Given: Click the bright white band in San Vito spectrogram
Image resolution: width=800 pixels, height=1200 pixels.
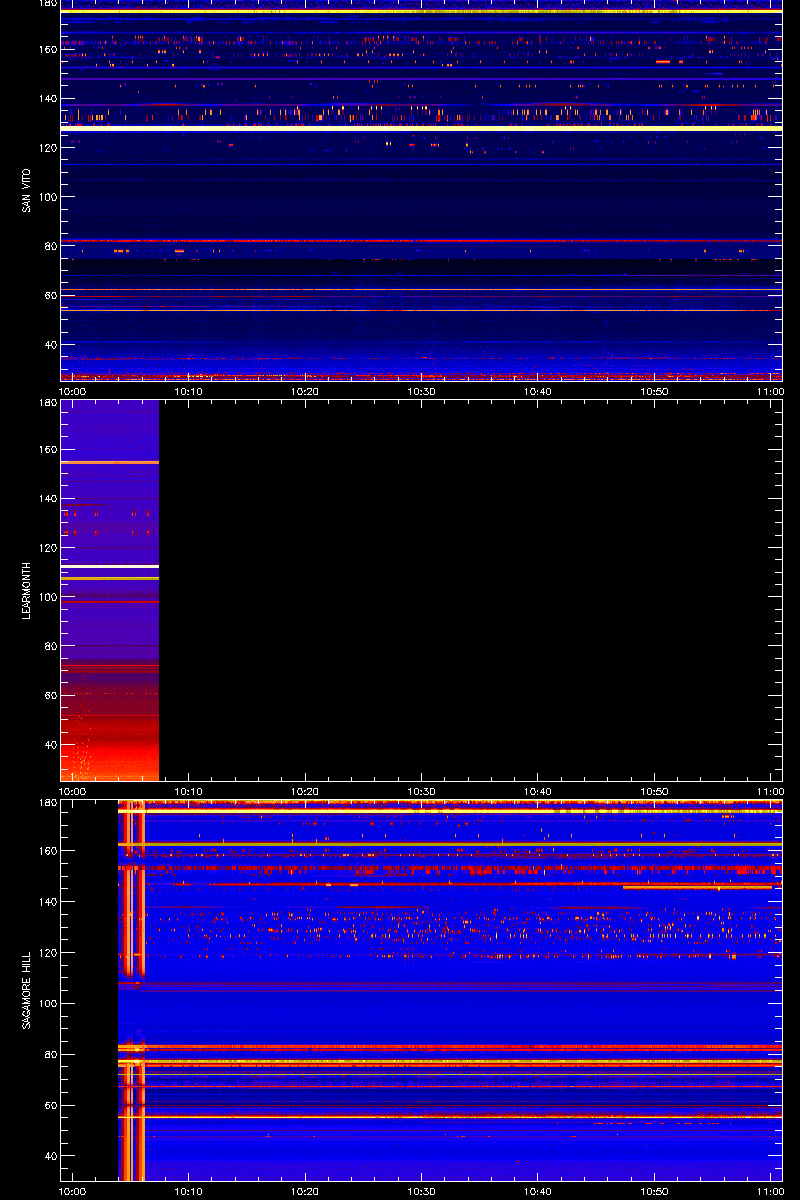Looking at the screenshot, I should coord(421,129).
